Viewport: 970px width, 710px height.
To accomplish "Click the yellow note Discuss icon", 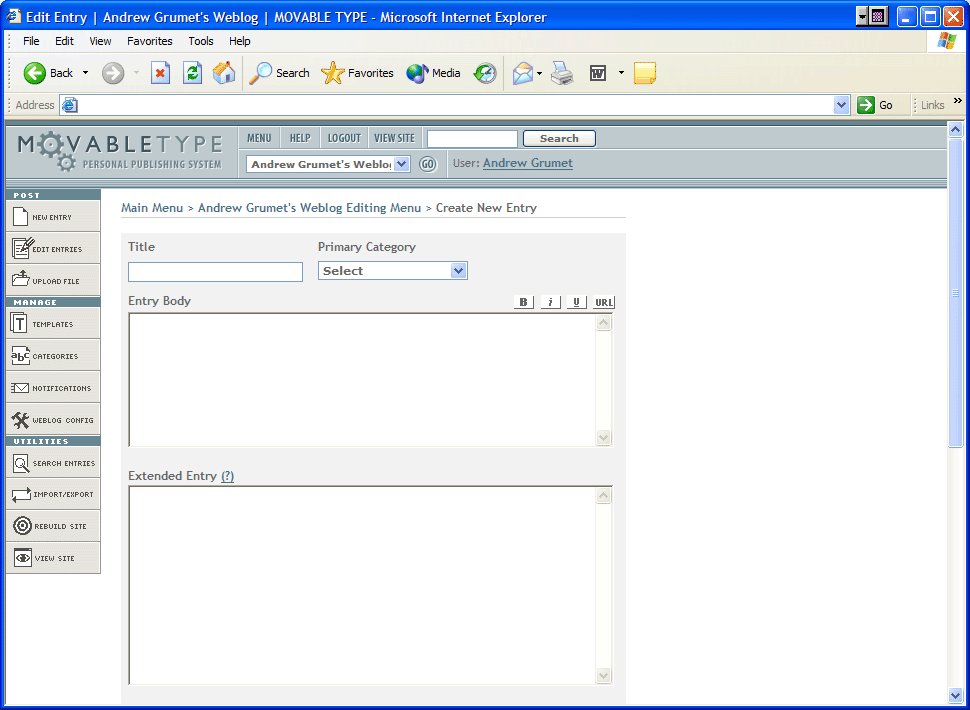I will (645, 73).
